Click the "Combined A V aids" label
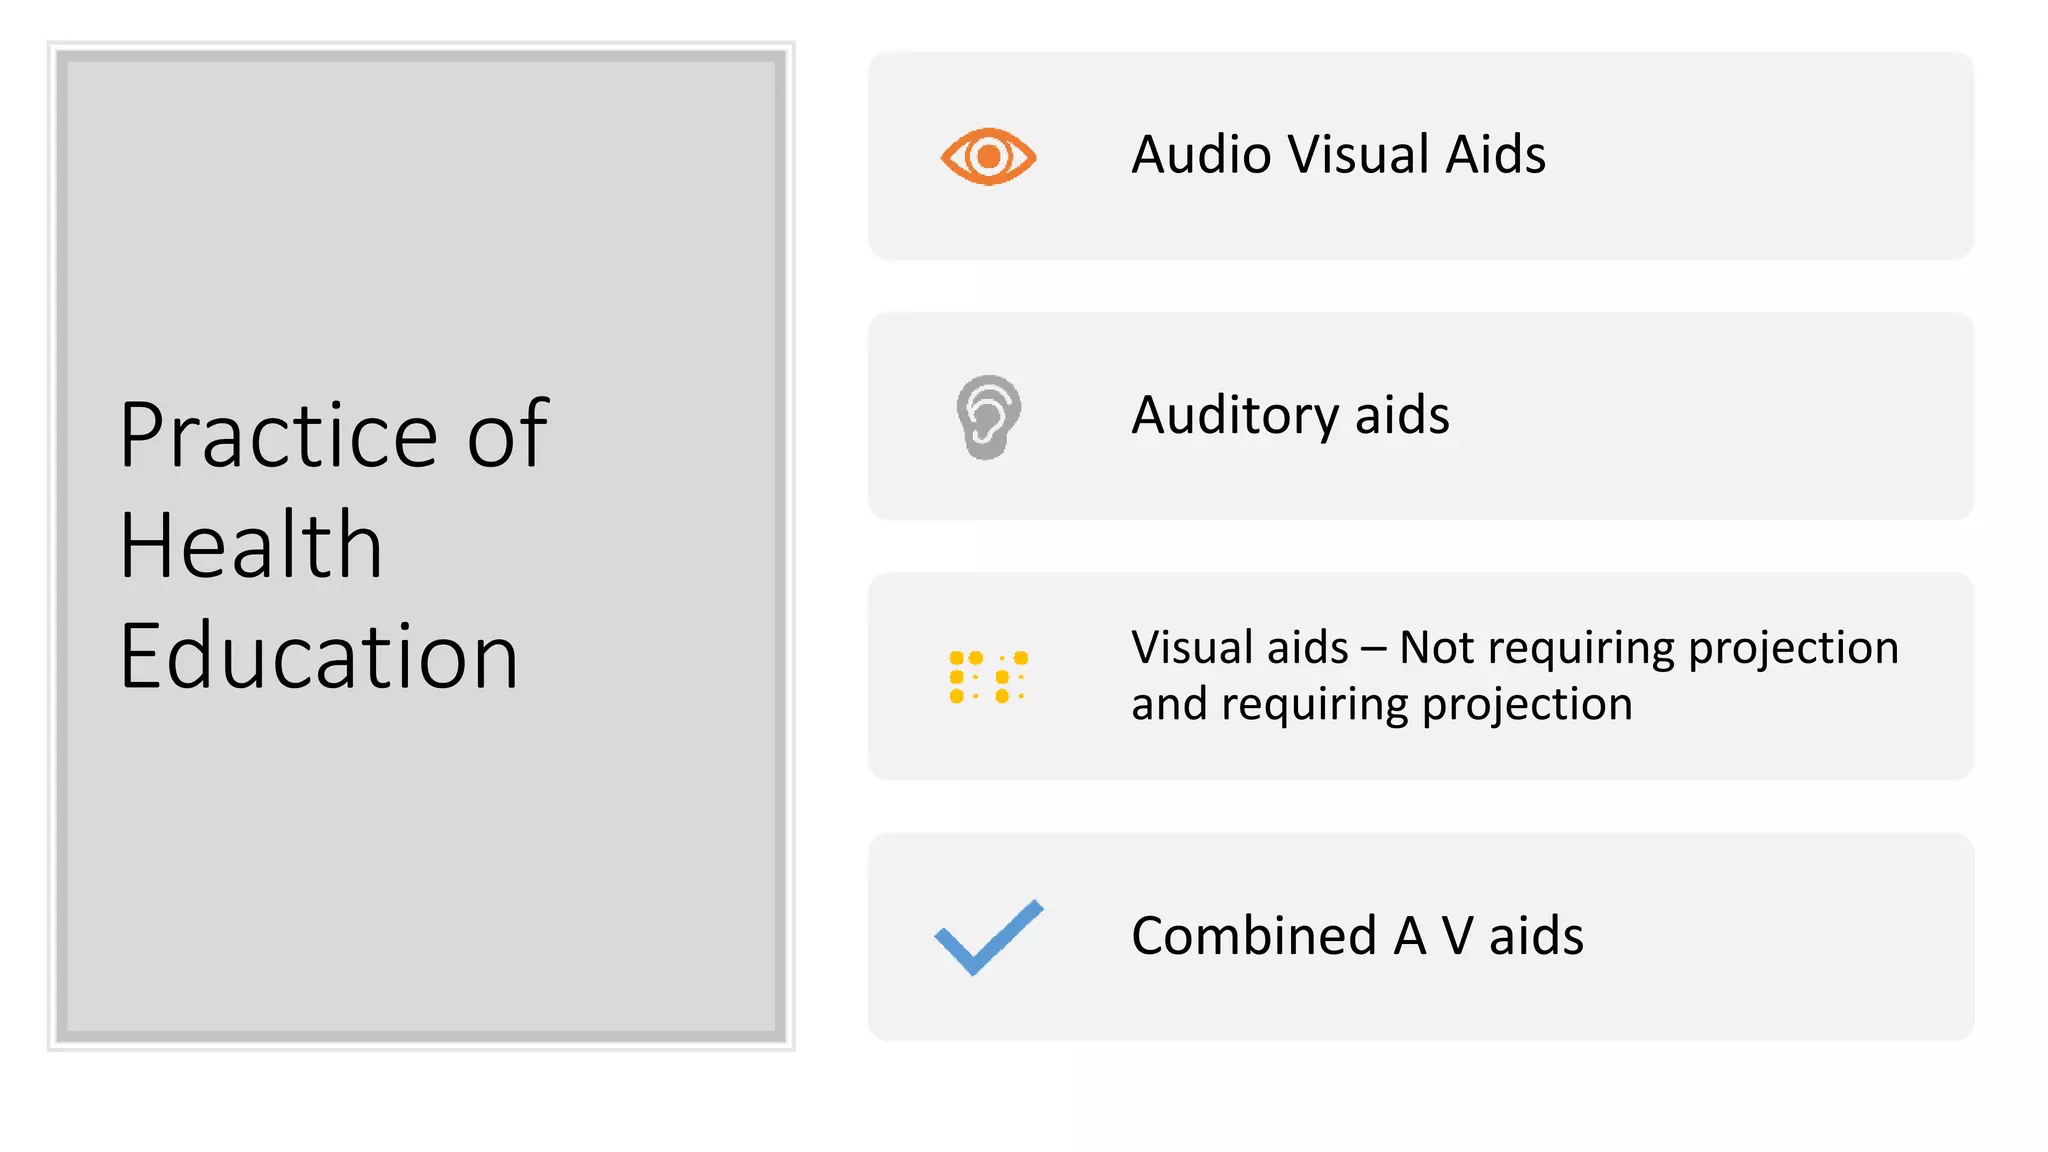The height and width of the screenshot is (1152, 2048). (x=1357, y=937)
